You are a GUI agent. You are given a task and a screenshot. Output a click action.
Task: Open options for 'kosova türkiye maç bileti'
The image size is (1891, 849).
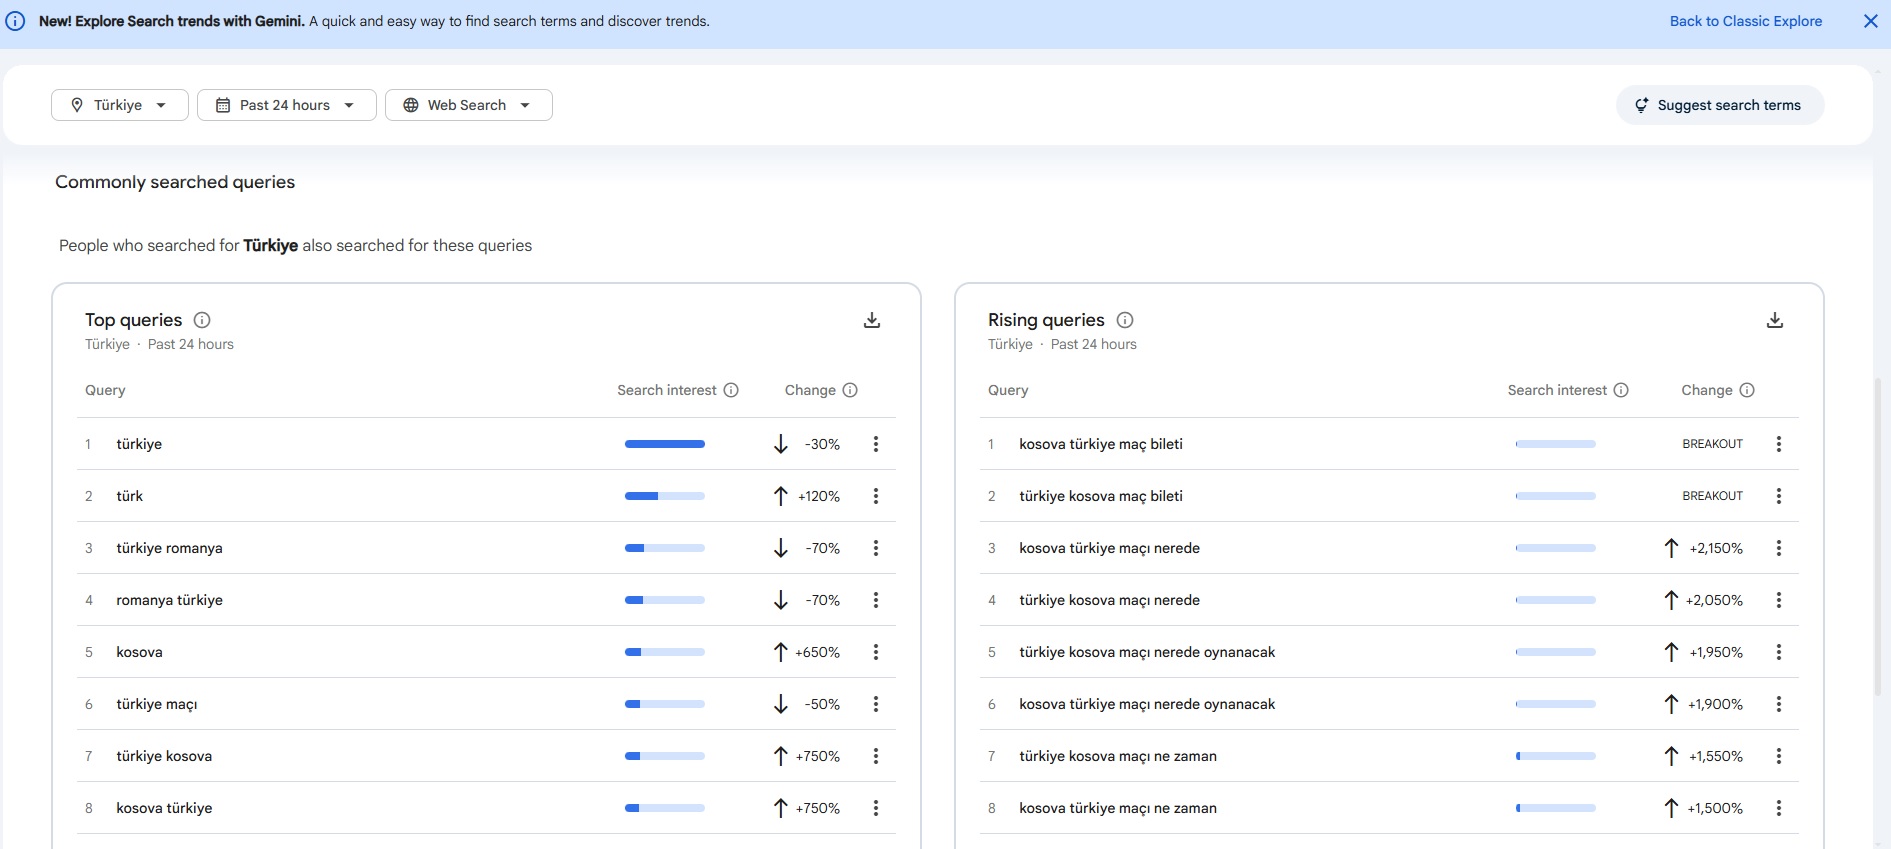tap(1779, 444)
